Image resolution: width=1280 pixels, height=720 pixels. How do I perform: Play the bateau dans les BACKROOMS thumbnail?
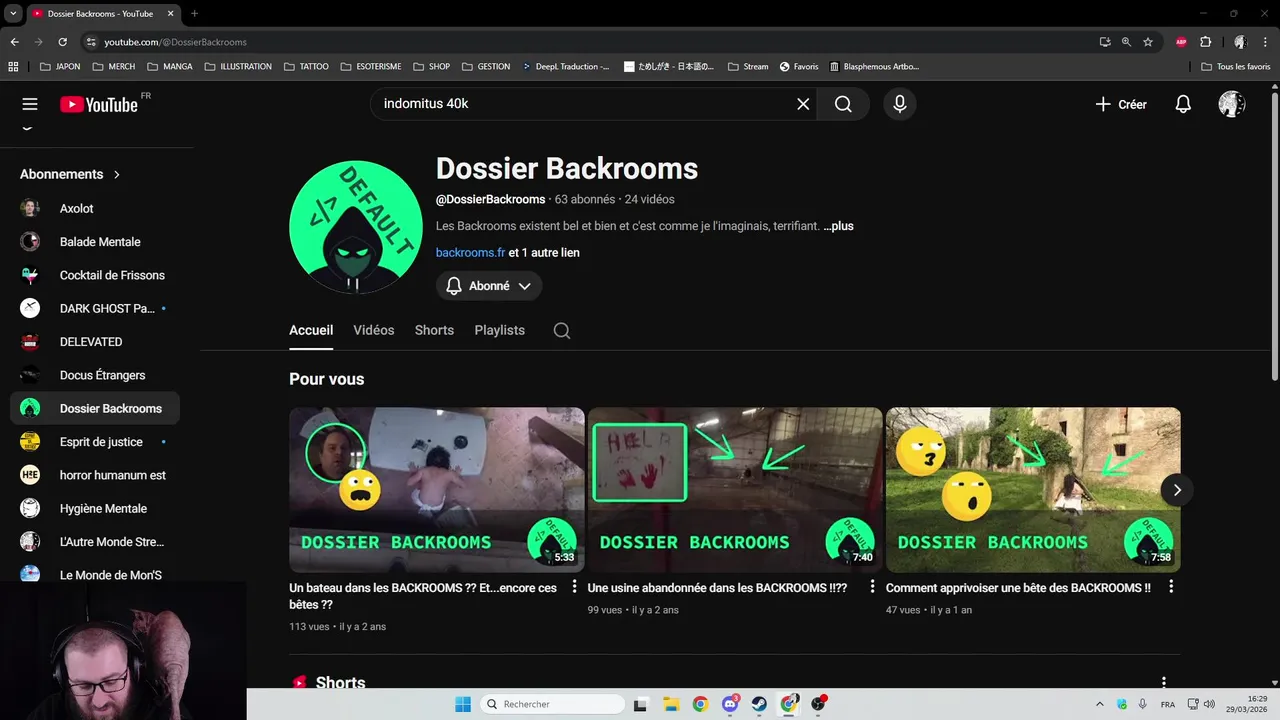pyautogui.click(x=437, y=490)
